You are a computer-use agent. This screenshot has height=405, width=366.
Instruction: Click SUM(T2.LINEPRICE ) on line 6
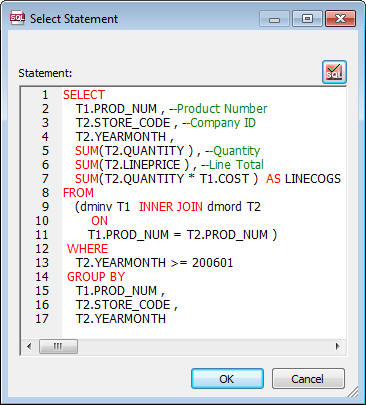[x=132, y=165]
